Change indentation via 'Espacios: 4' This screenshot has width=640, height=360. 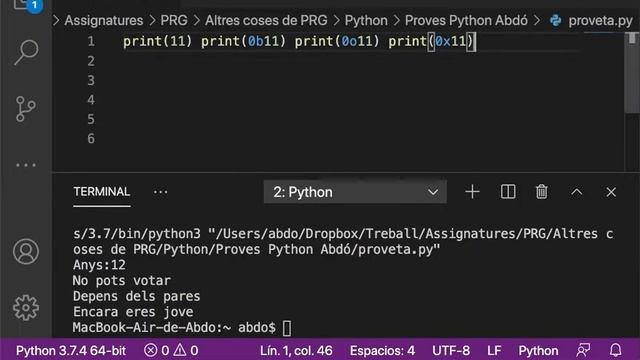click(x=382, y=350)
